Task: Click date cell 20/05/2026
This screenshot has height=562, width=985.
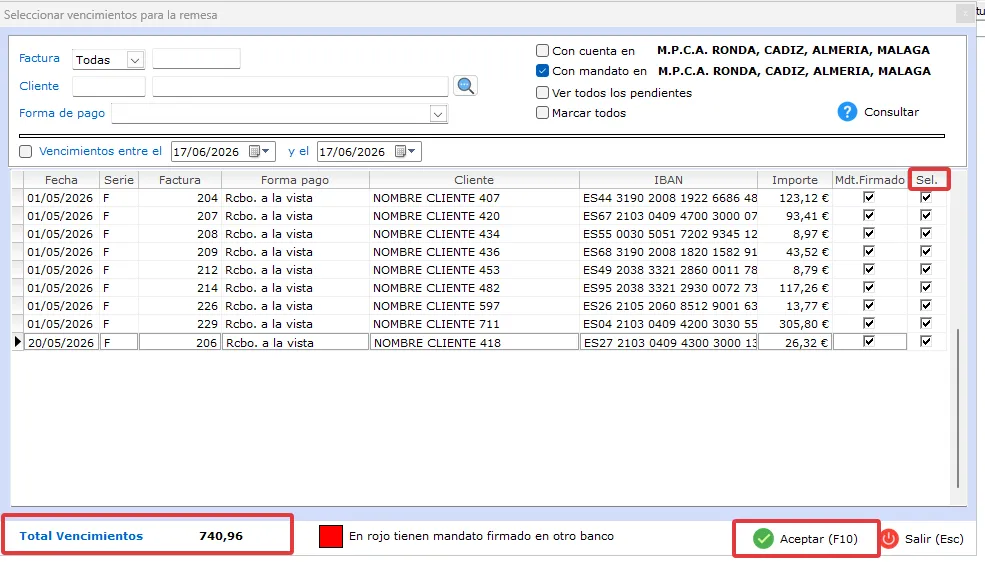Action: pyautogui.click(x=61, y=343)
